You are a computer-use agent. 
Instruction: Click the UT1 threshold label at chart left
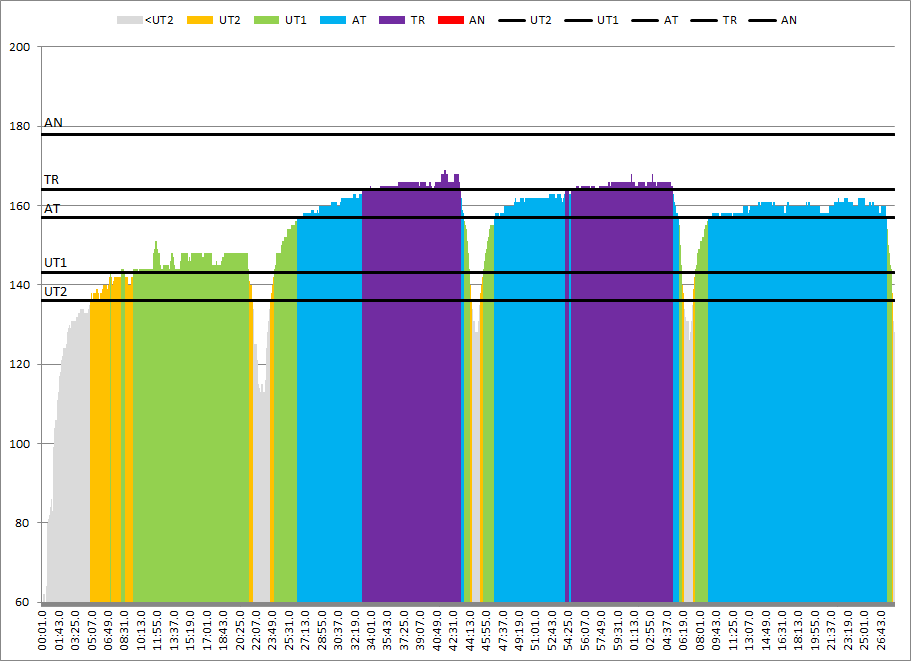(55, 263)
